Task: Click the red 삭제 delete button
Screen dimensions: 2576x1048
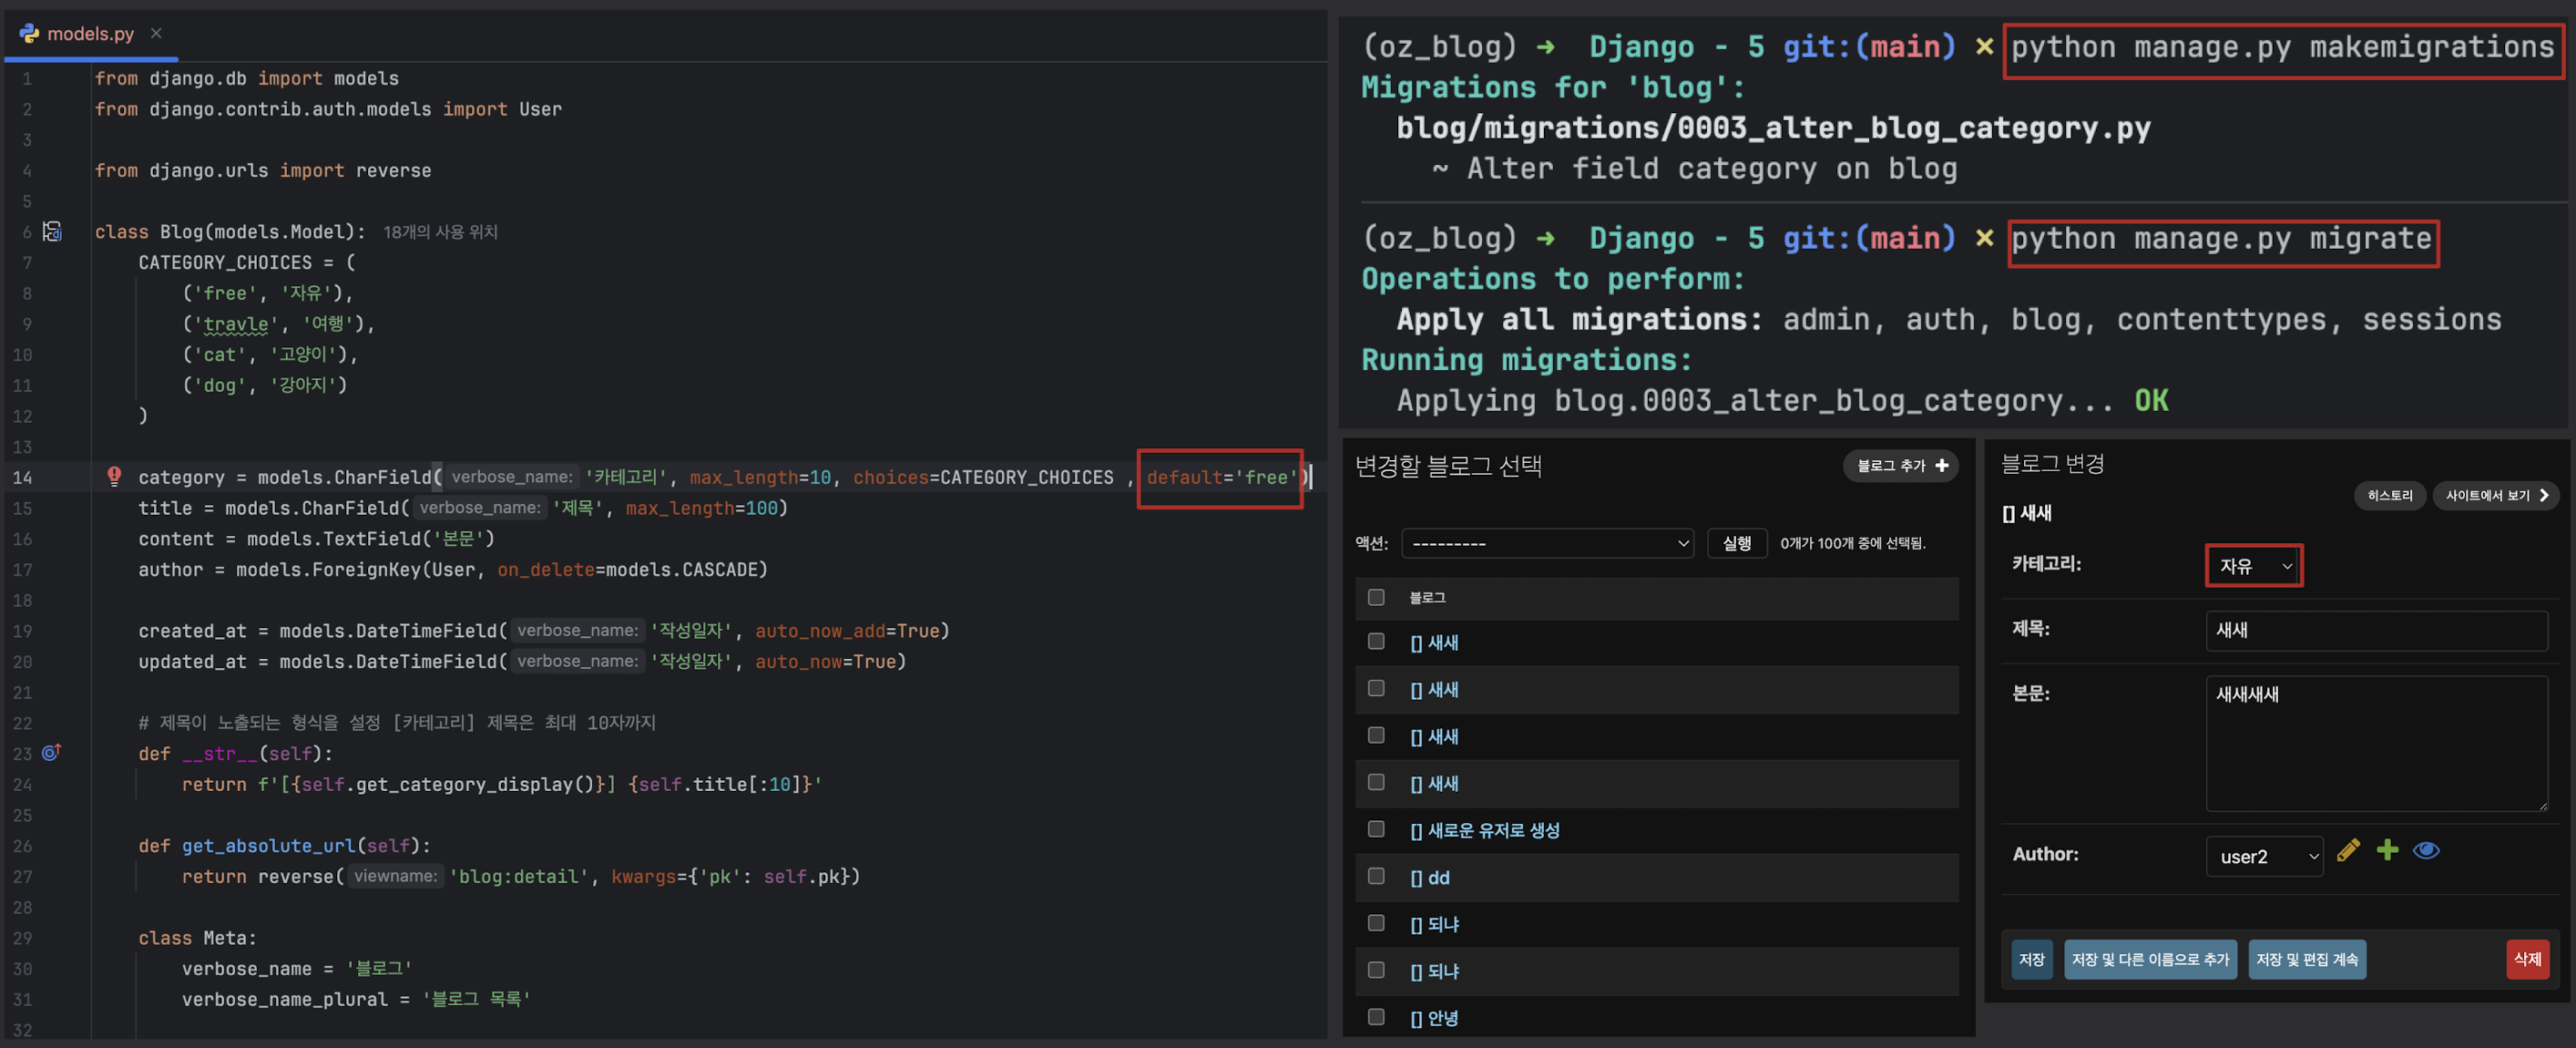Action: coord(2526,959)
